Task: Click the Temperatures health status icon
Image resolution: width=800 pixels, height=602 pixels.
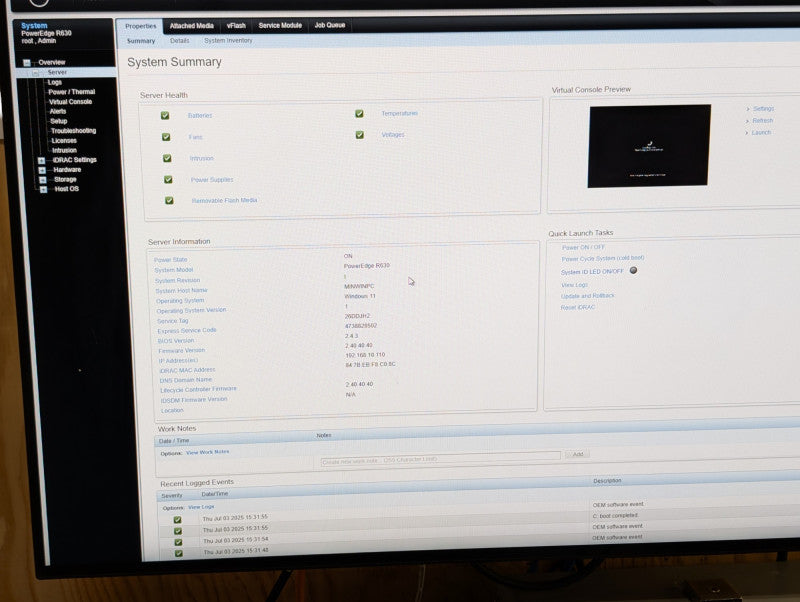Action: [x=359, y=114]
